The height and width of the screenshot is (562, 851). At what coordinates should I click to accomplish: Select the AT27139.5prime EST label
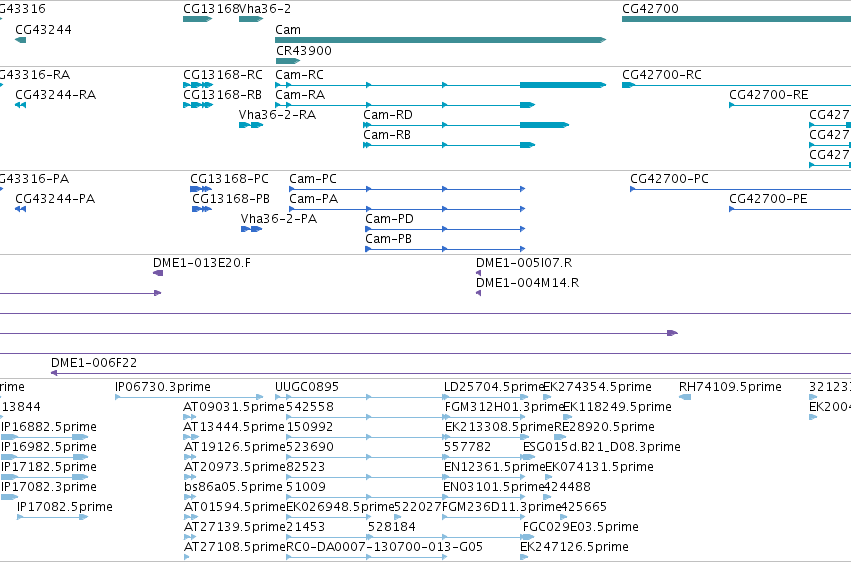point(234,528)
